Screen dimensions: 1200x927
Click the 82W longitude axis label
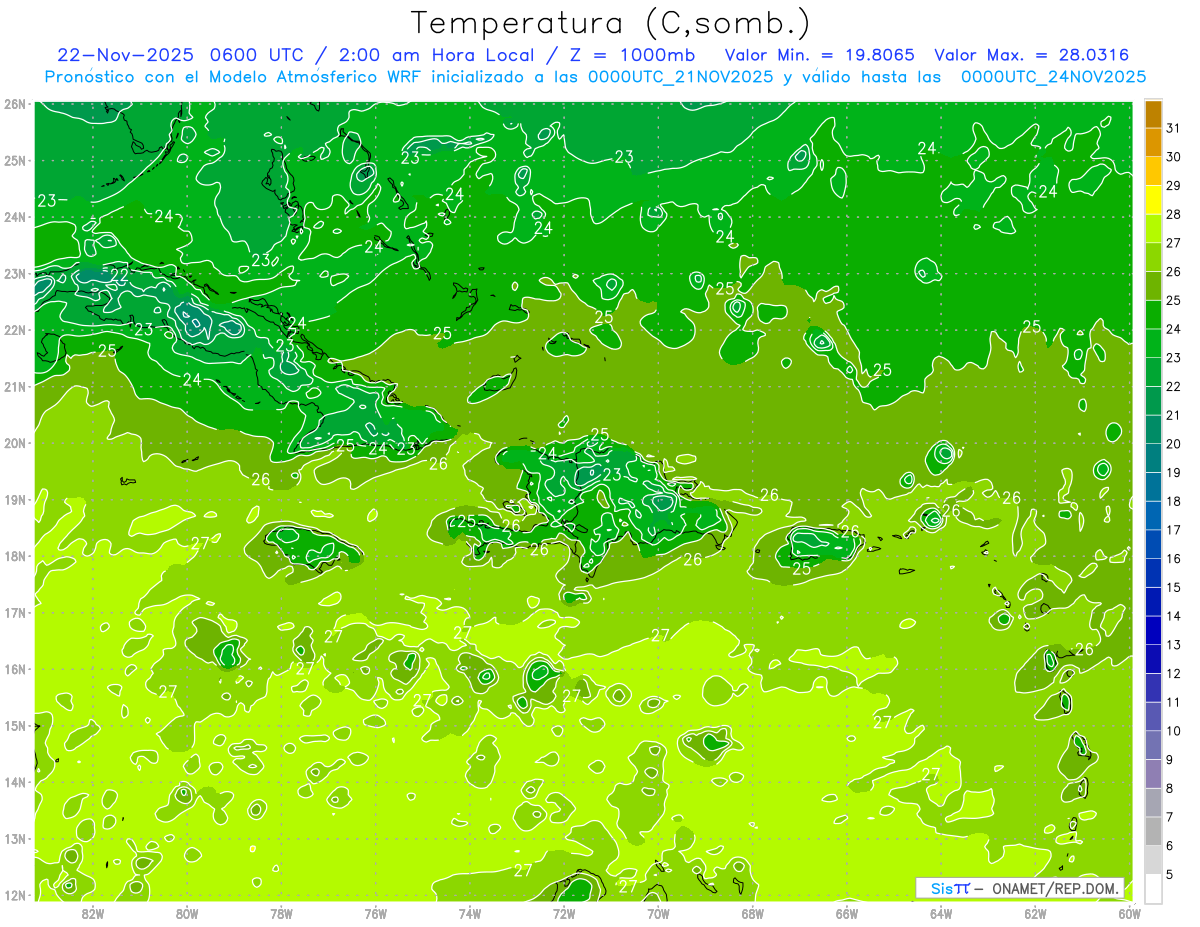coord(93,912)
